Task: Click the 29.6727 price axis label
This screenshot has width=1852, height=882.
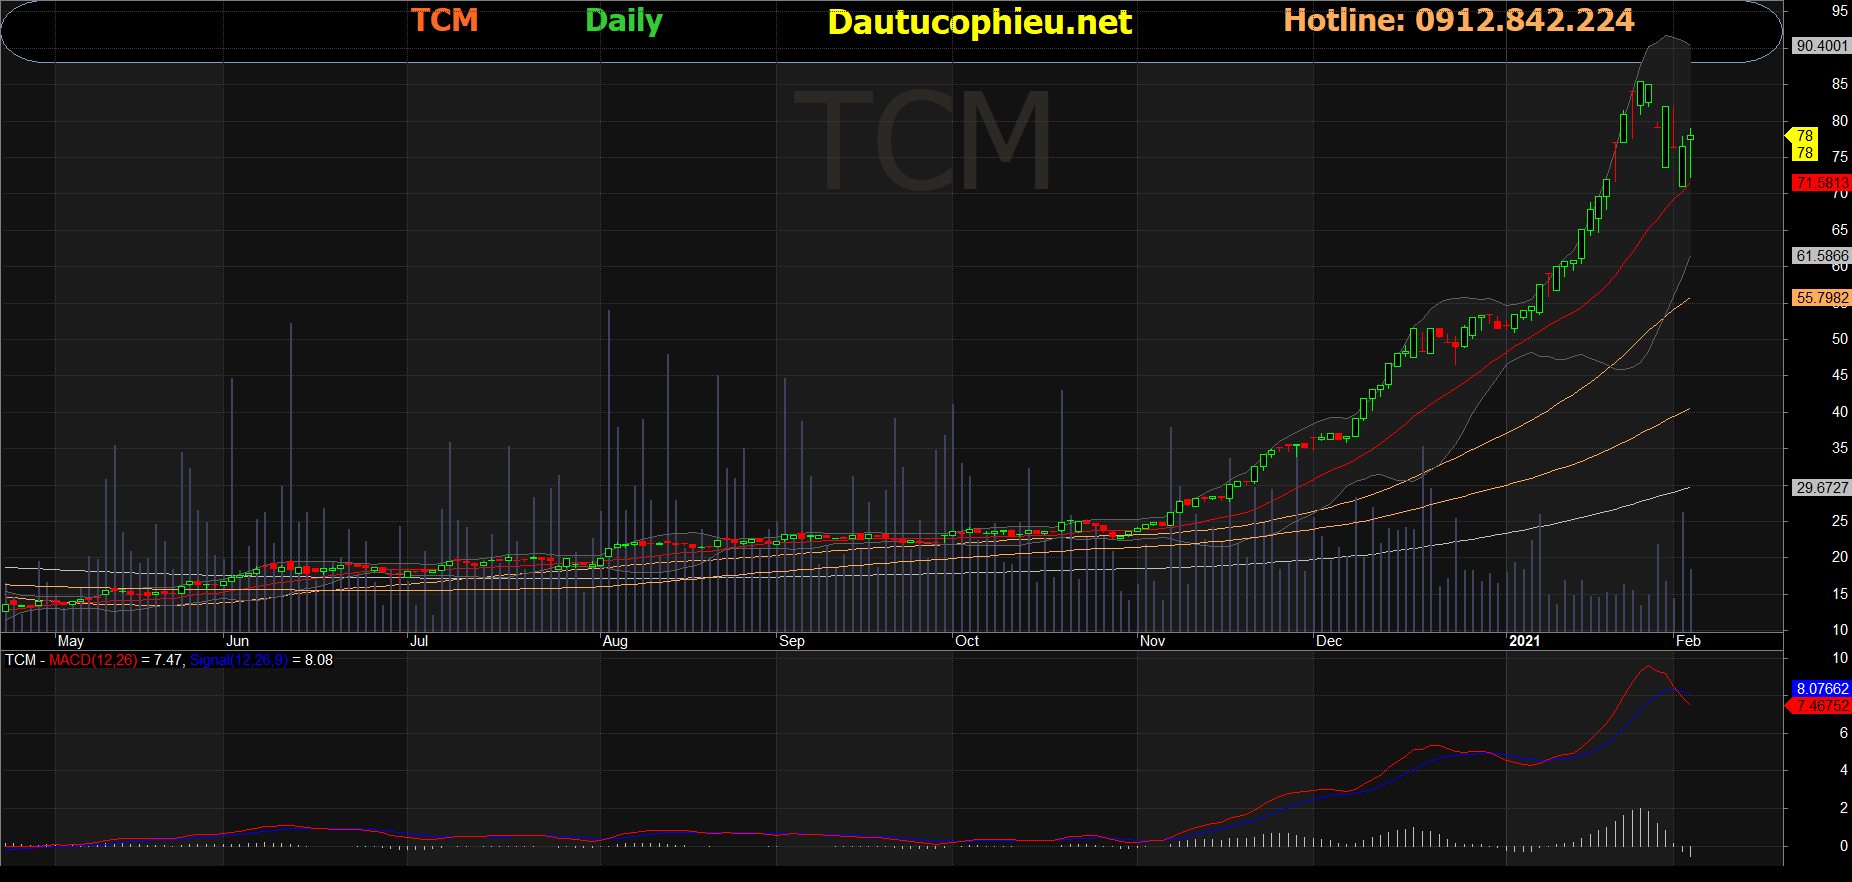Action: pyautogui.click(x=1821, y=488)
